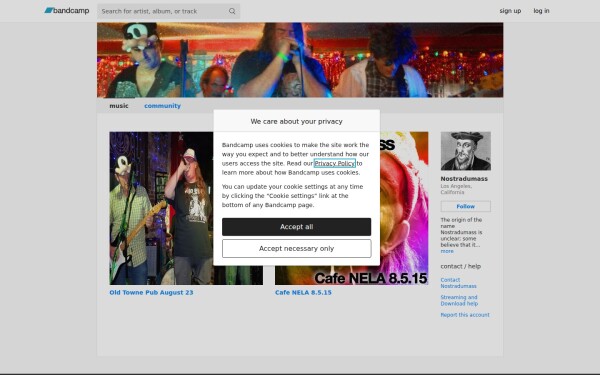Open the sign up link

(x=510, y=11)
